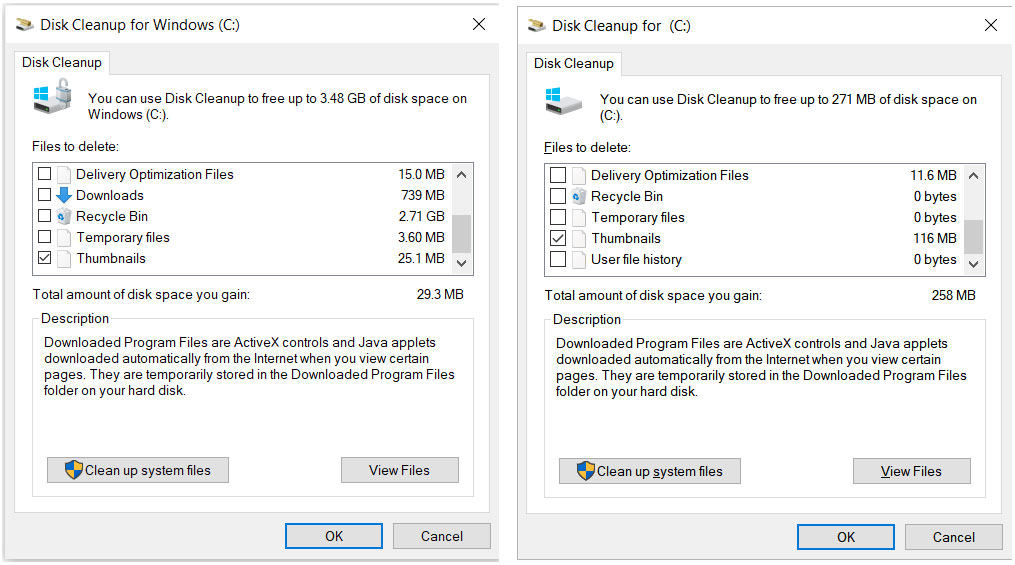1015x565 pixels.
Task: Click Cancel in the left window
Action: point(441,536)
